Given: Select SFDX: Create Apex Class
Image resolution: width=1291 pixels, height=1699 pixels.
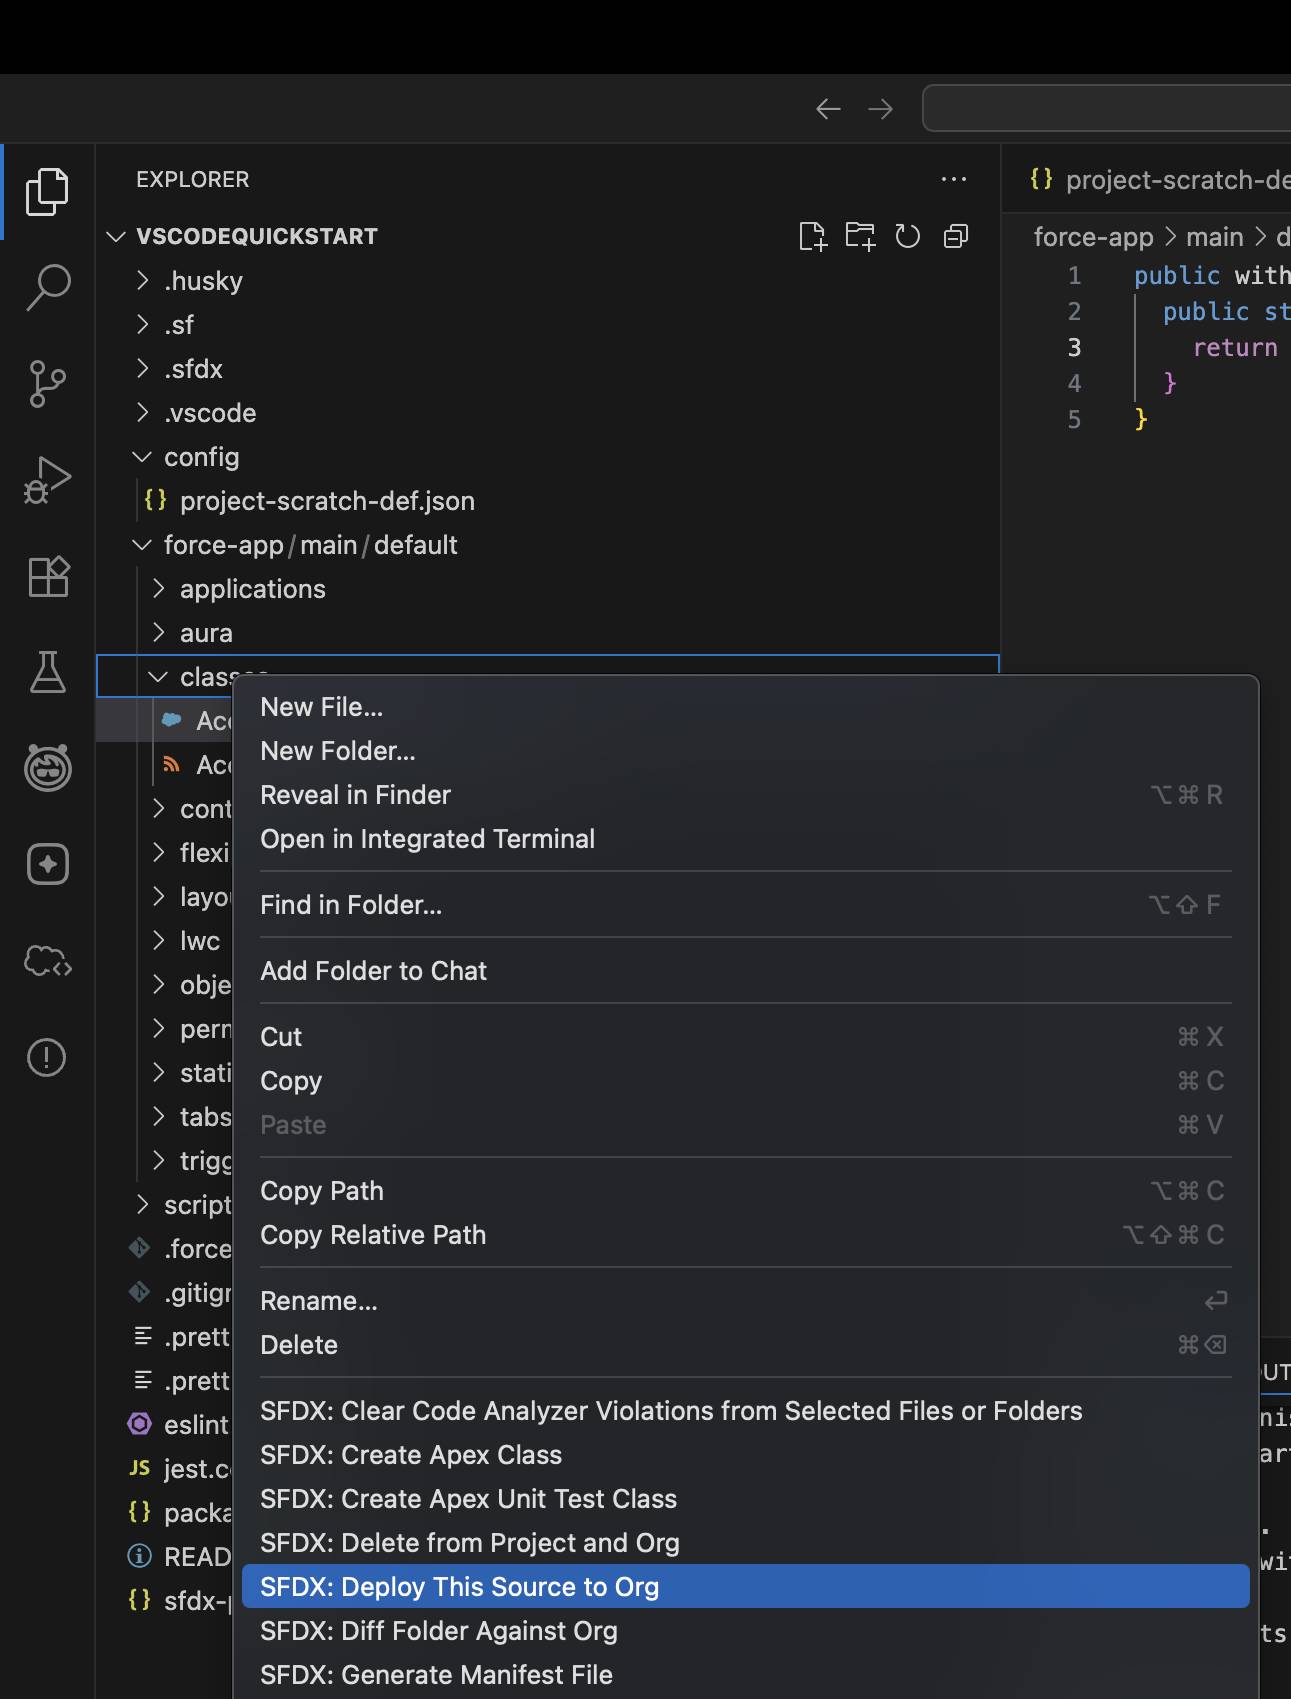Looking at the screenshot, I should point(745,1455).
